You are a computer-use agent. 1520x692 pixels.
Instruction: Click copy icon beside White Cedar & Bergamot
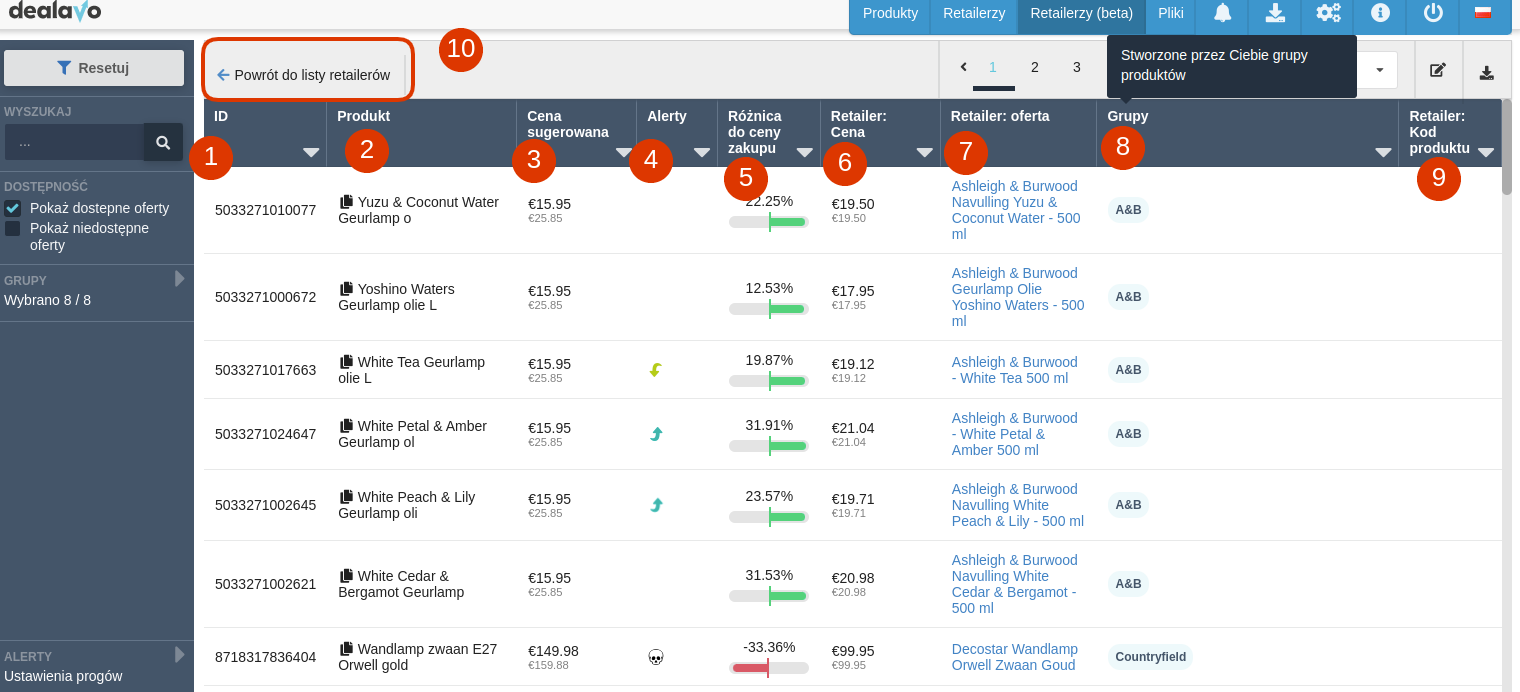coord(346,576)
